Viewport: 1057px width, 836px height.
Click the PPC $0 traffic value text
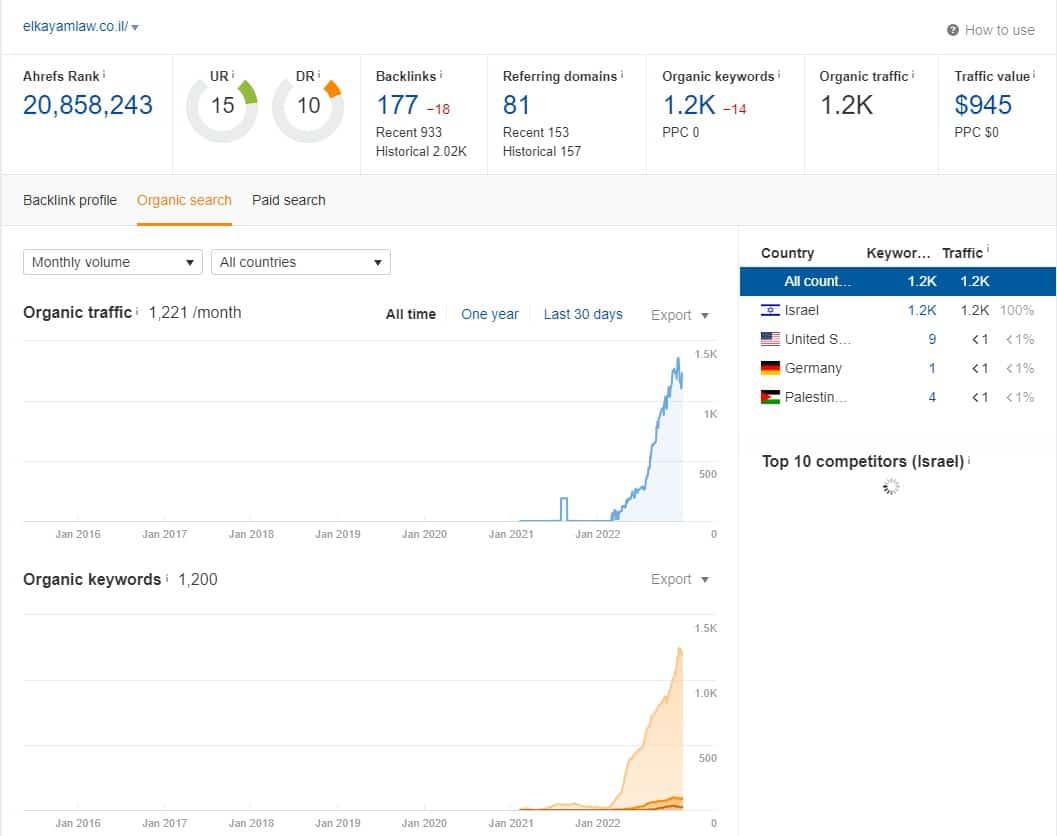pos(976,132)
